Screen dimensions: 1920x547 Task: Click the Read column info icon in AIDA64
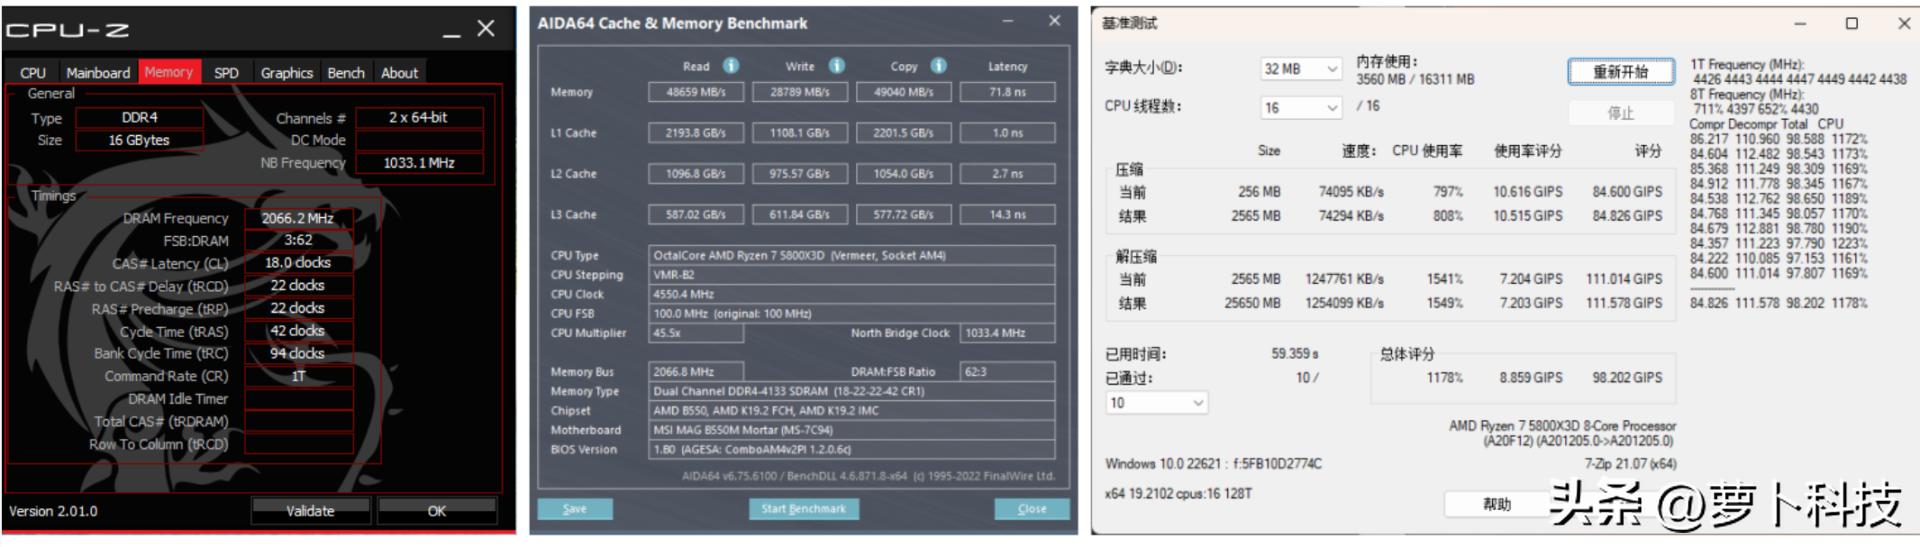pyautogui.click(x=731, y=66)
